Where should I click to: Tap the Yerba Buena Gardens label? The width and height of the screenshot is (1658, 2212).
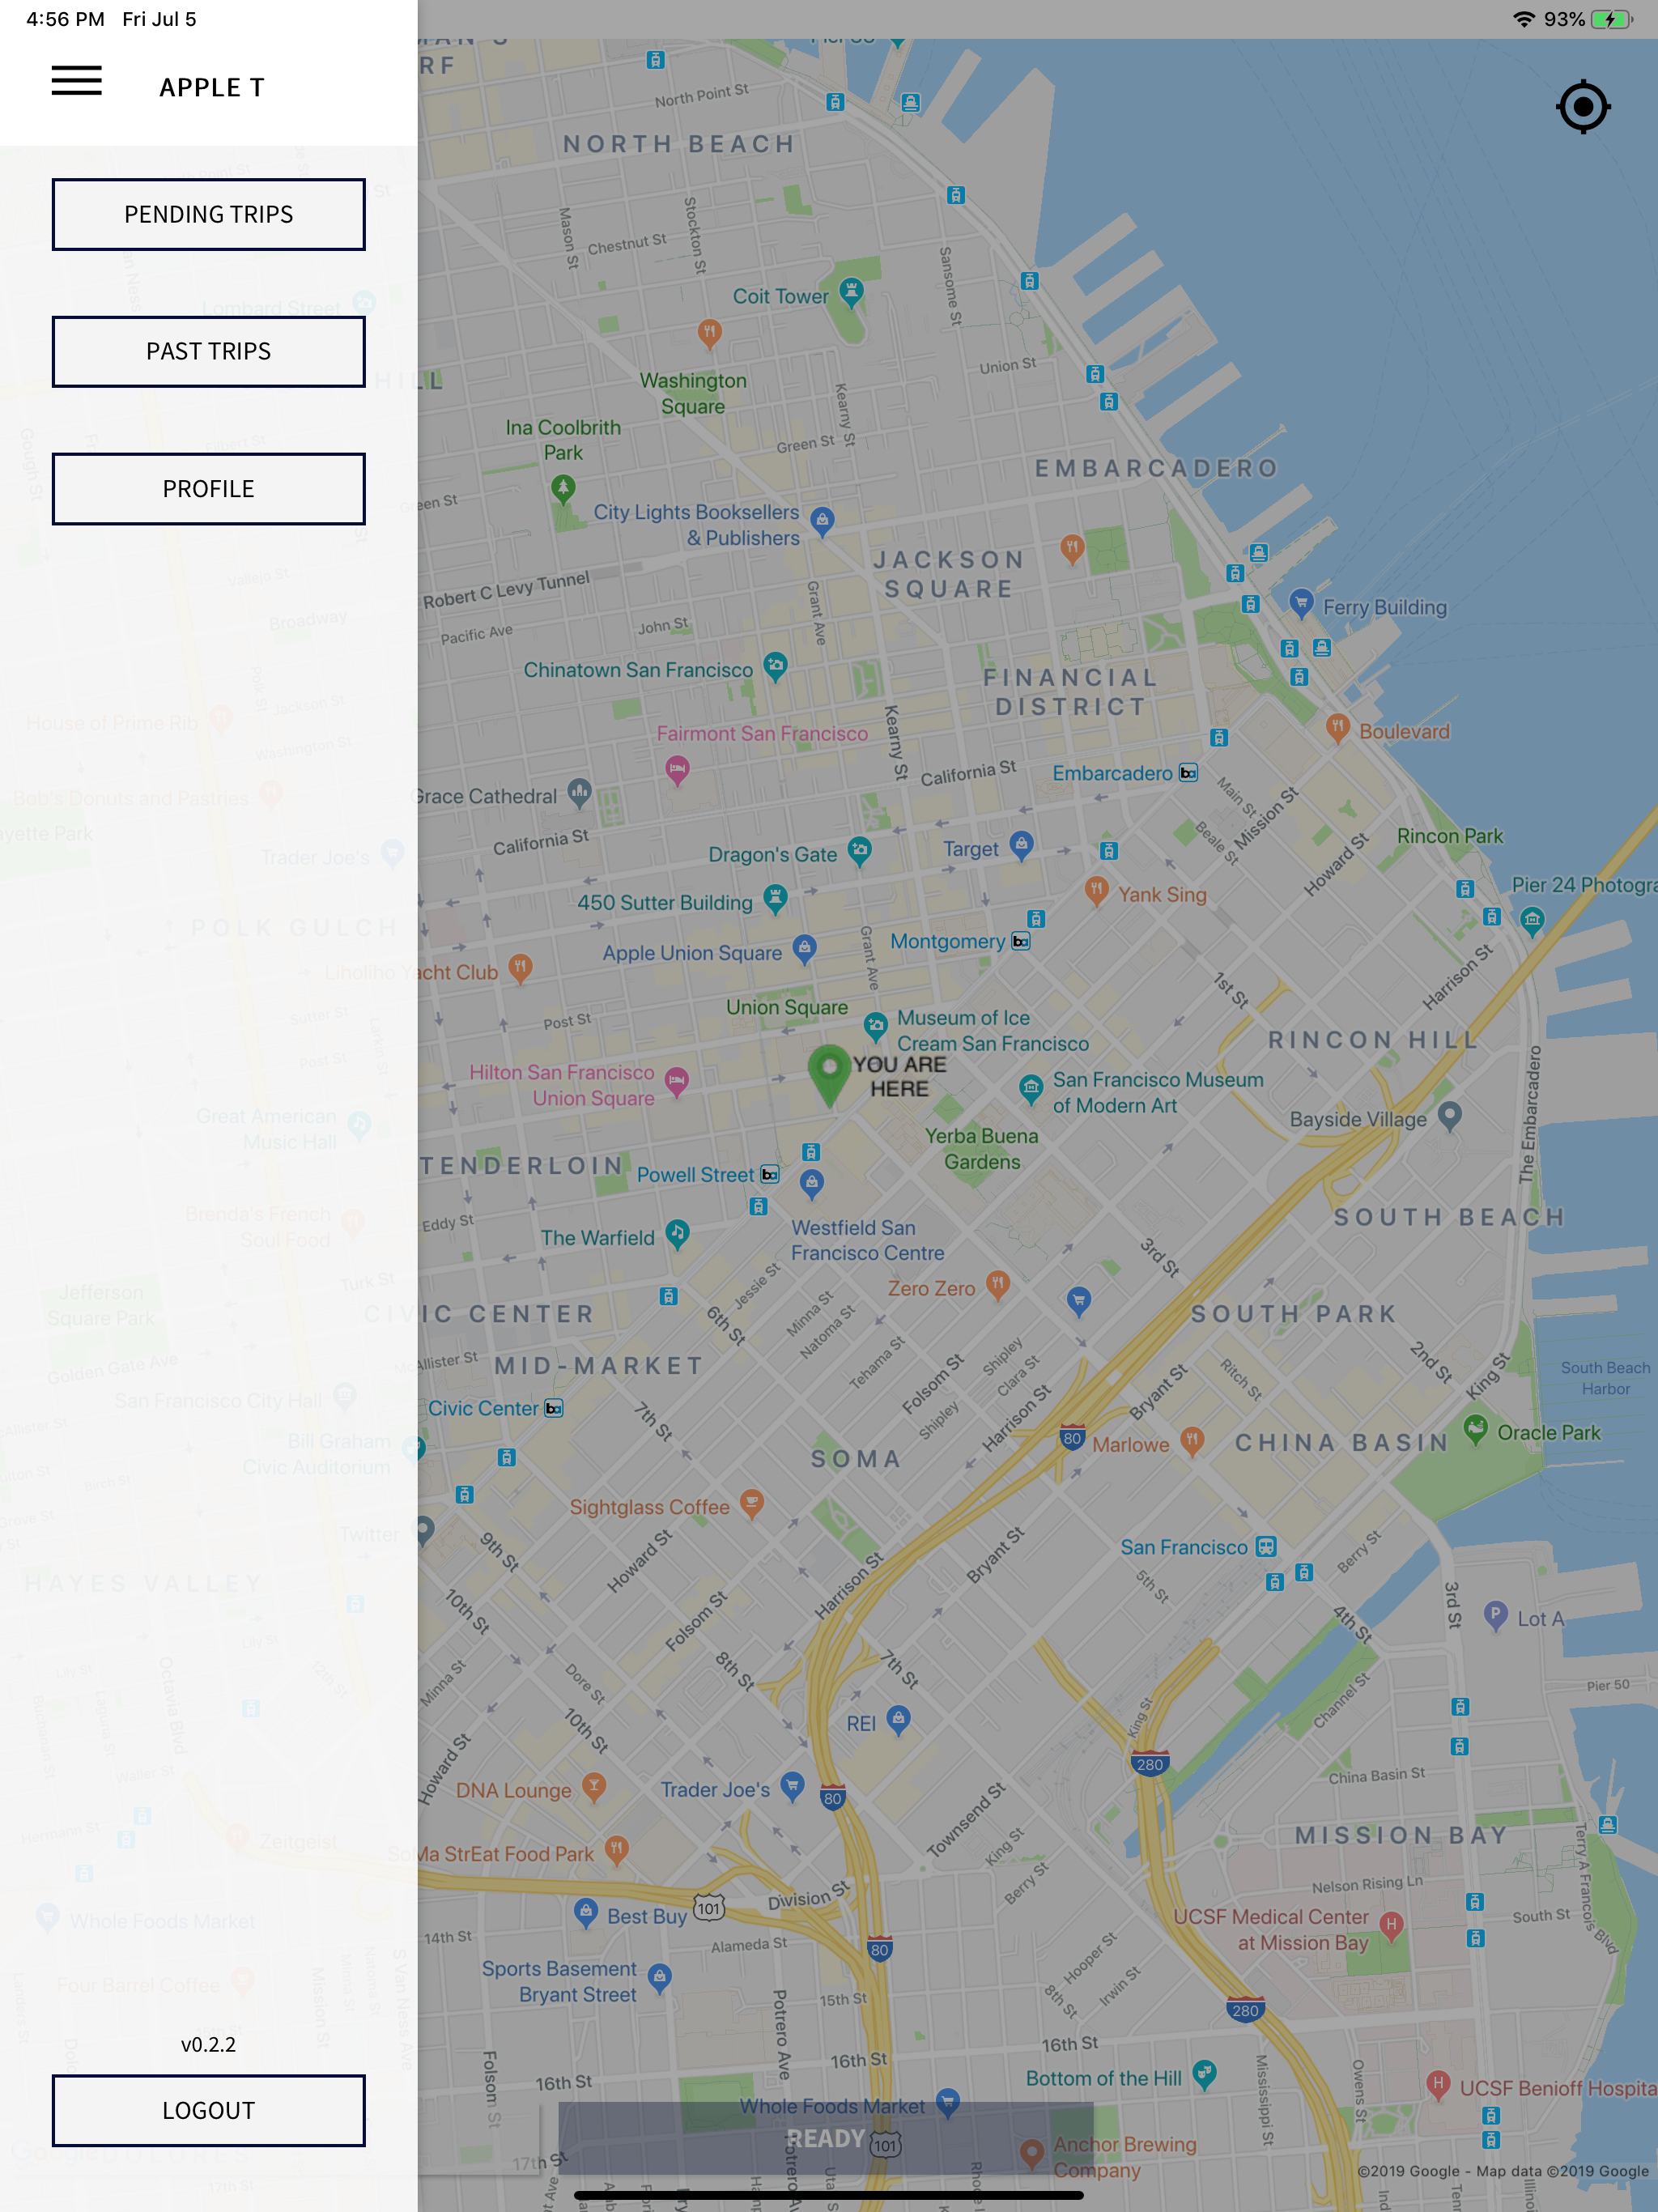(x=982, y=1149)
